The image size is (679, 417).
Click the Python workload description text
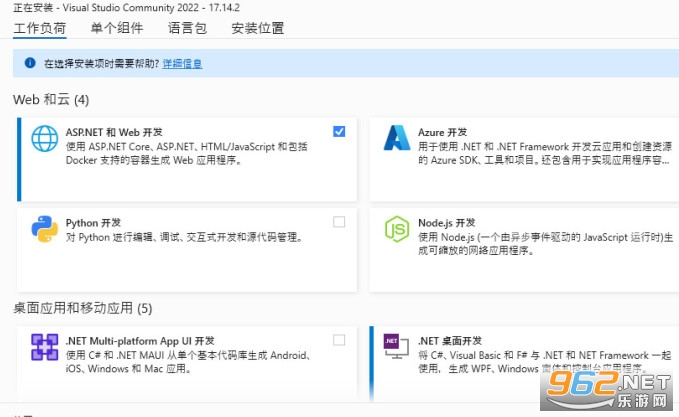tap(184, 237)
